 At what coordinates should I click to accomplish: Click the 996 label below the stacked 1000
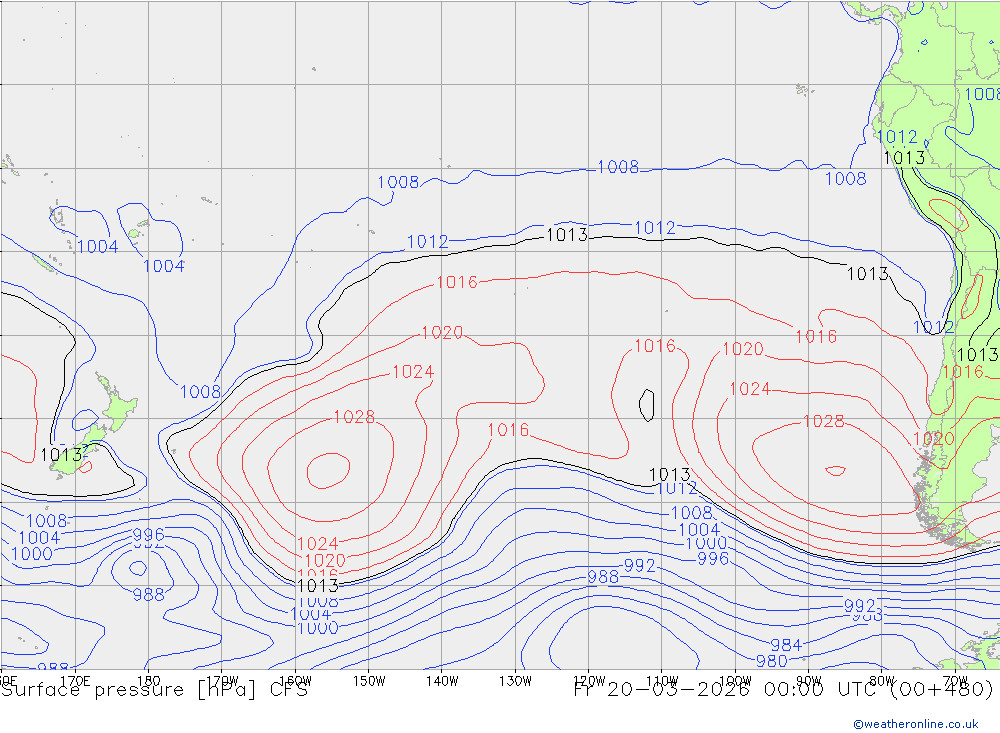[x=713, y=559]
